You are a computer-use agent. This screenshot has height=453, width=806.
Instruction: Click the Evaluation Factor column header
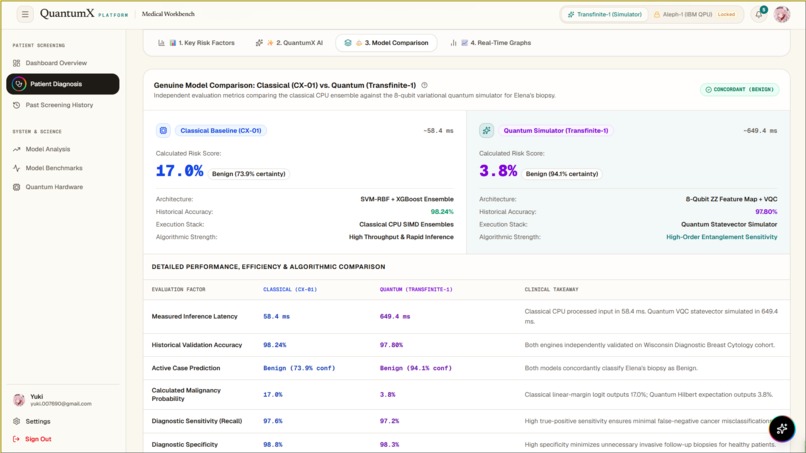[178, 289]
